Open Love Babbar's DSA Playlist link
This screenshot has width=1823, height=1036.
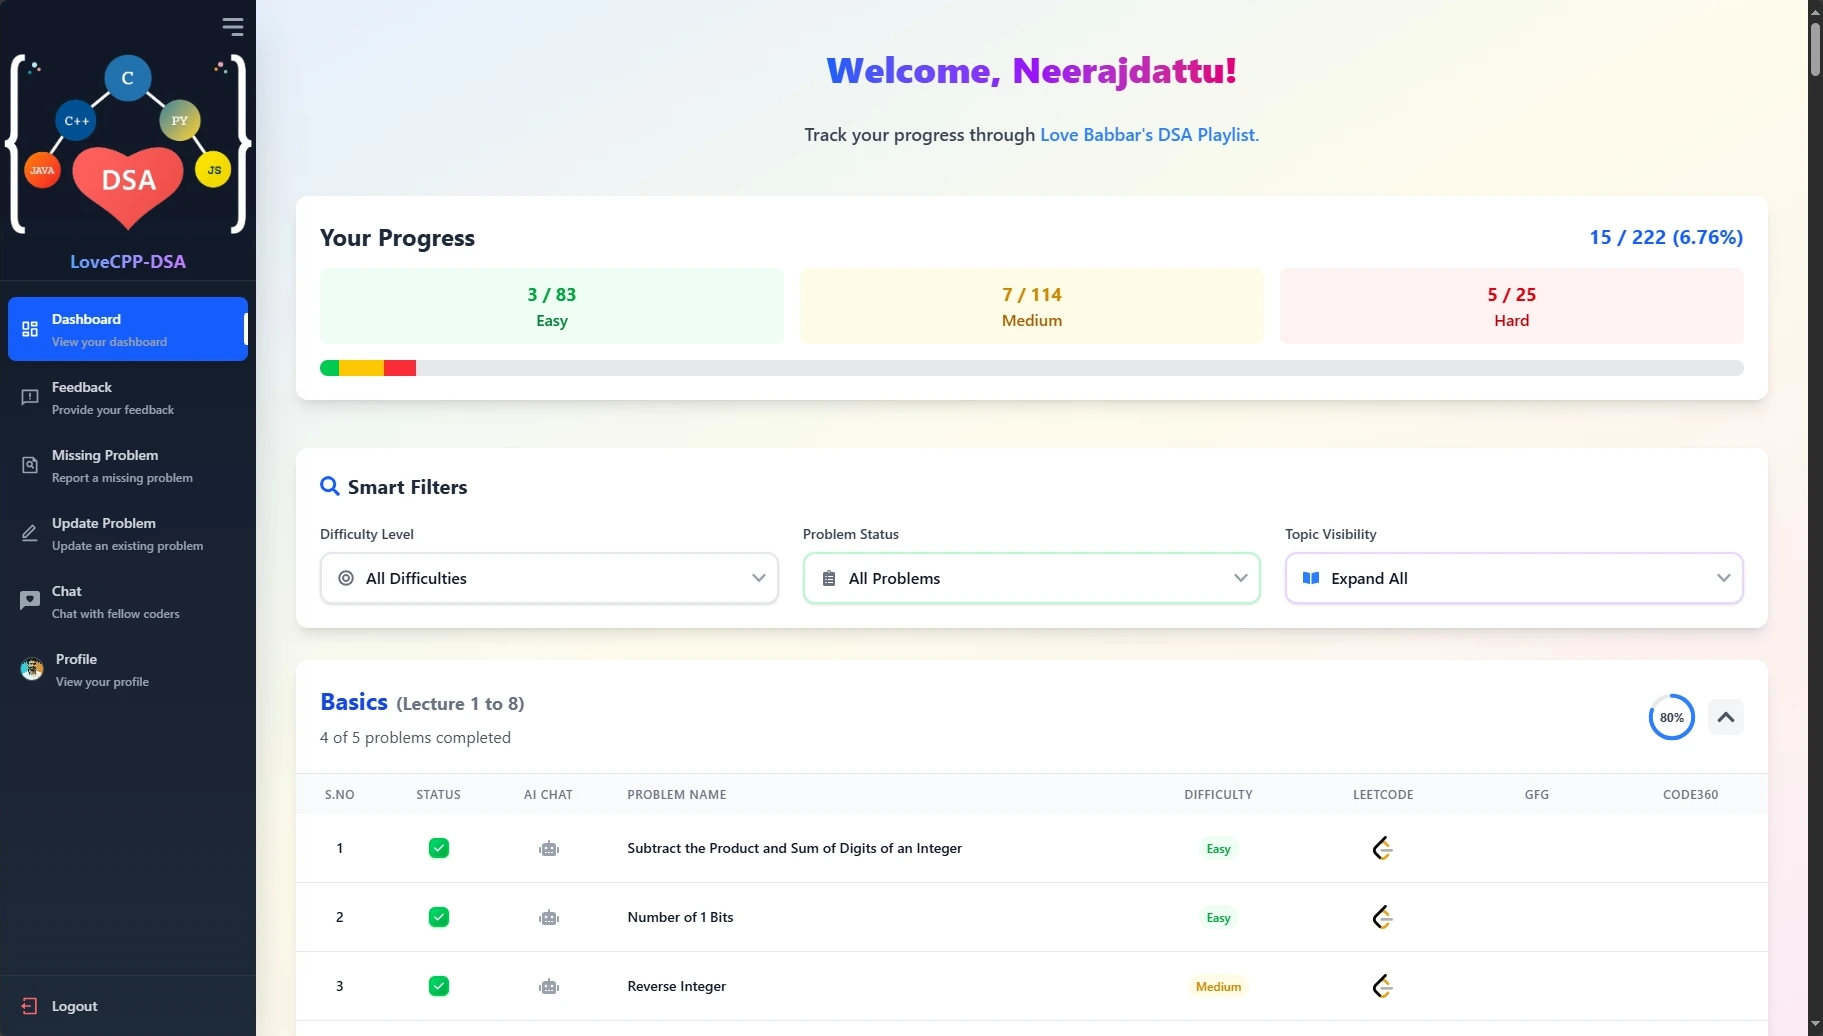click(x=1148, y=134)
